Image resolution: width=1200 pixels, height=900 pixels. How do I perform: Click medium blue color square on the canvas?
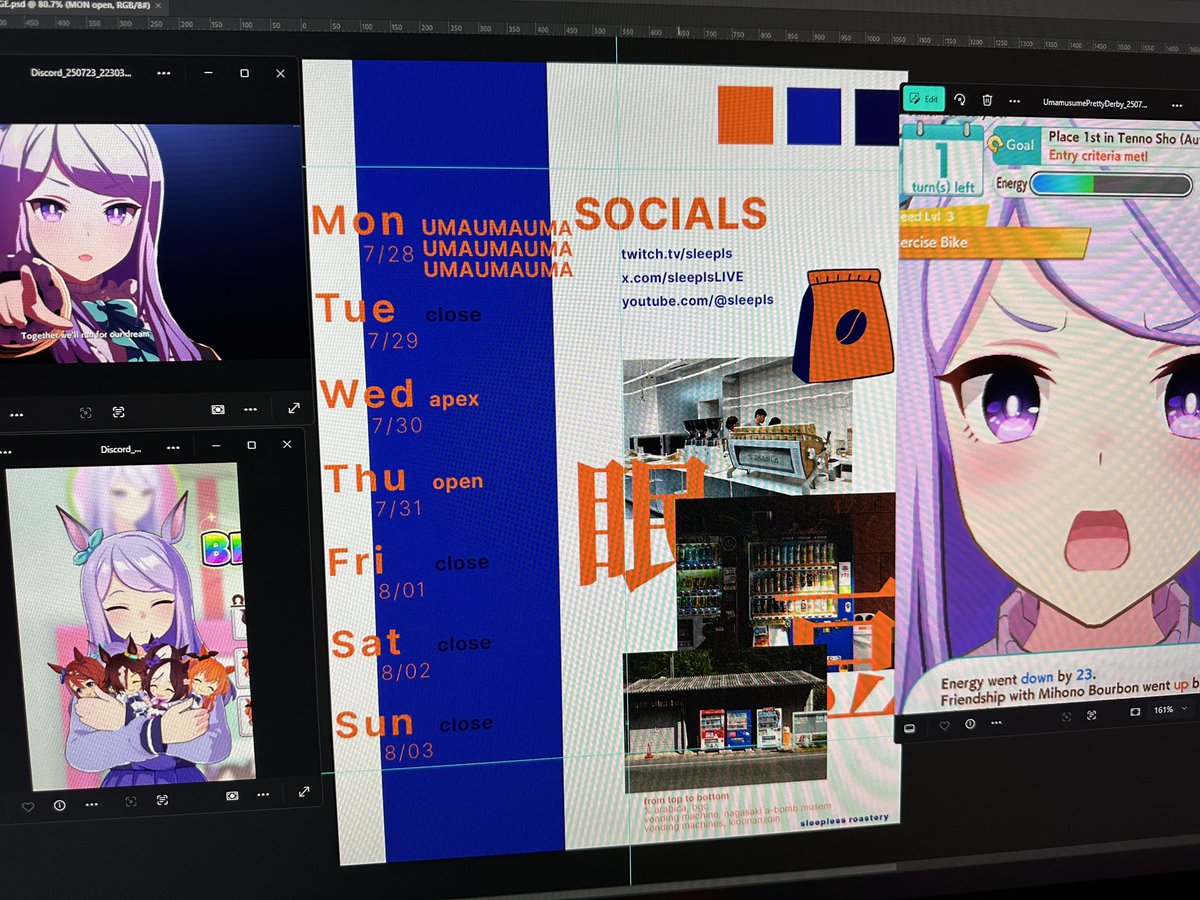(813, 116)
